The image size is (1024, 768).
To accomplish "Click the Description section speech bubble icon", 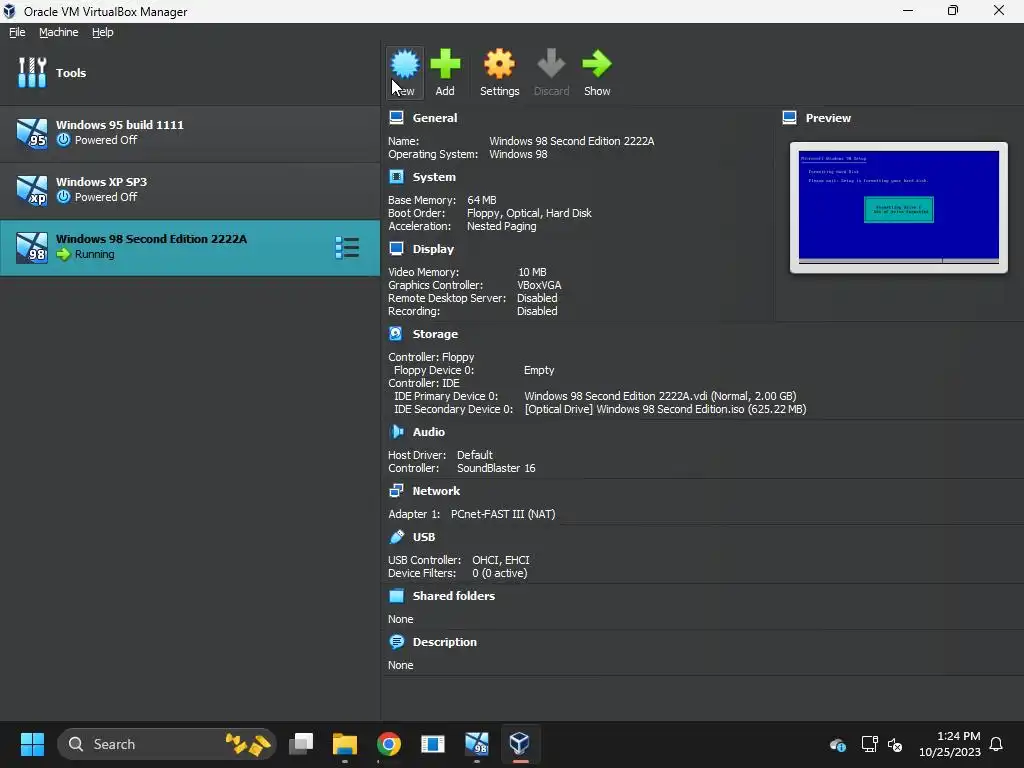I will (x=396, y=641).
